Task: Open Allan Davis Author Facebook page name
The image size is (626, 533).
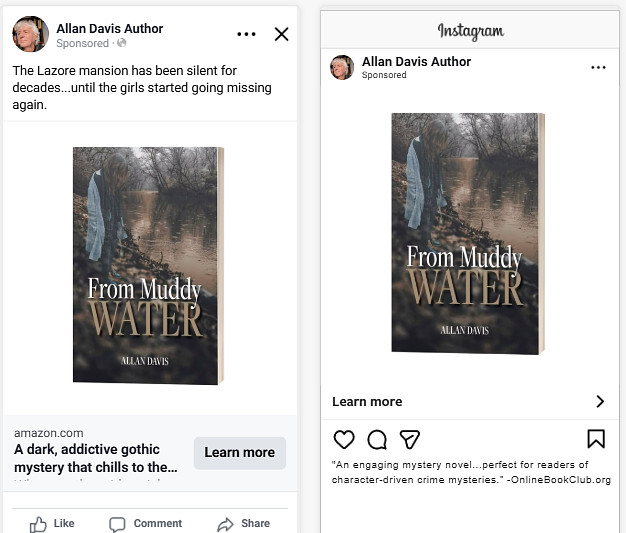Action: 109,28
